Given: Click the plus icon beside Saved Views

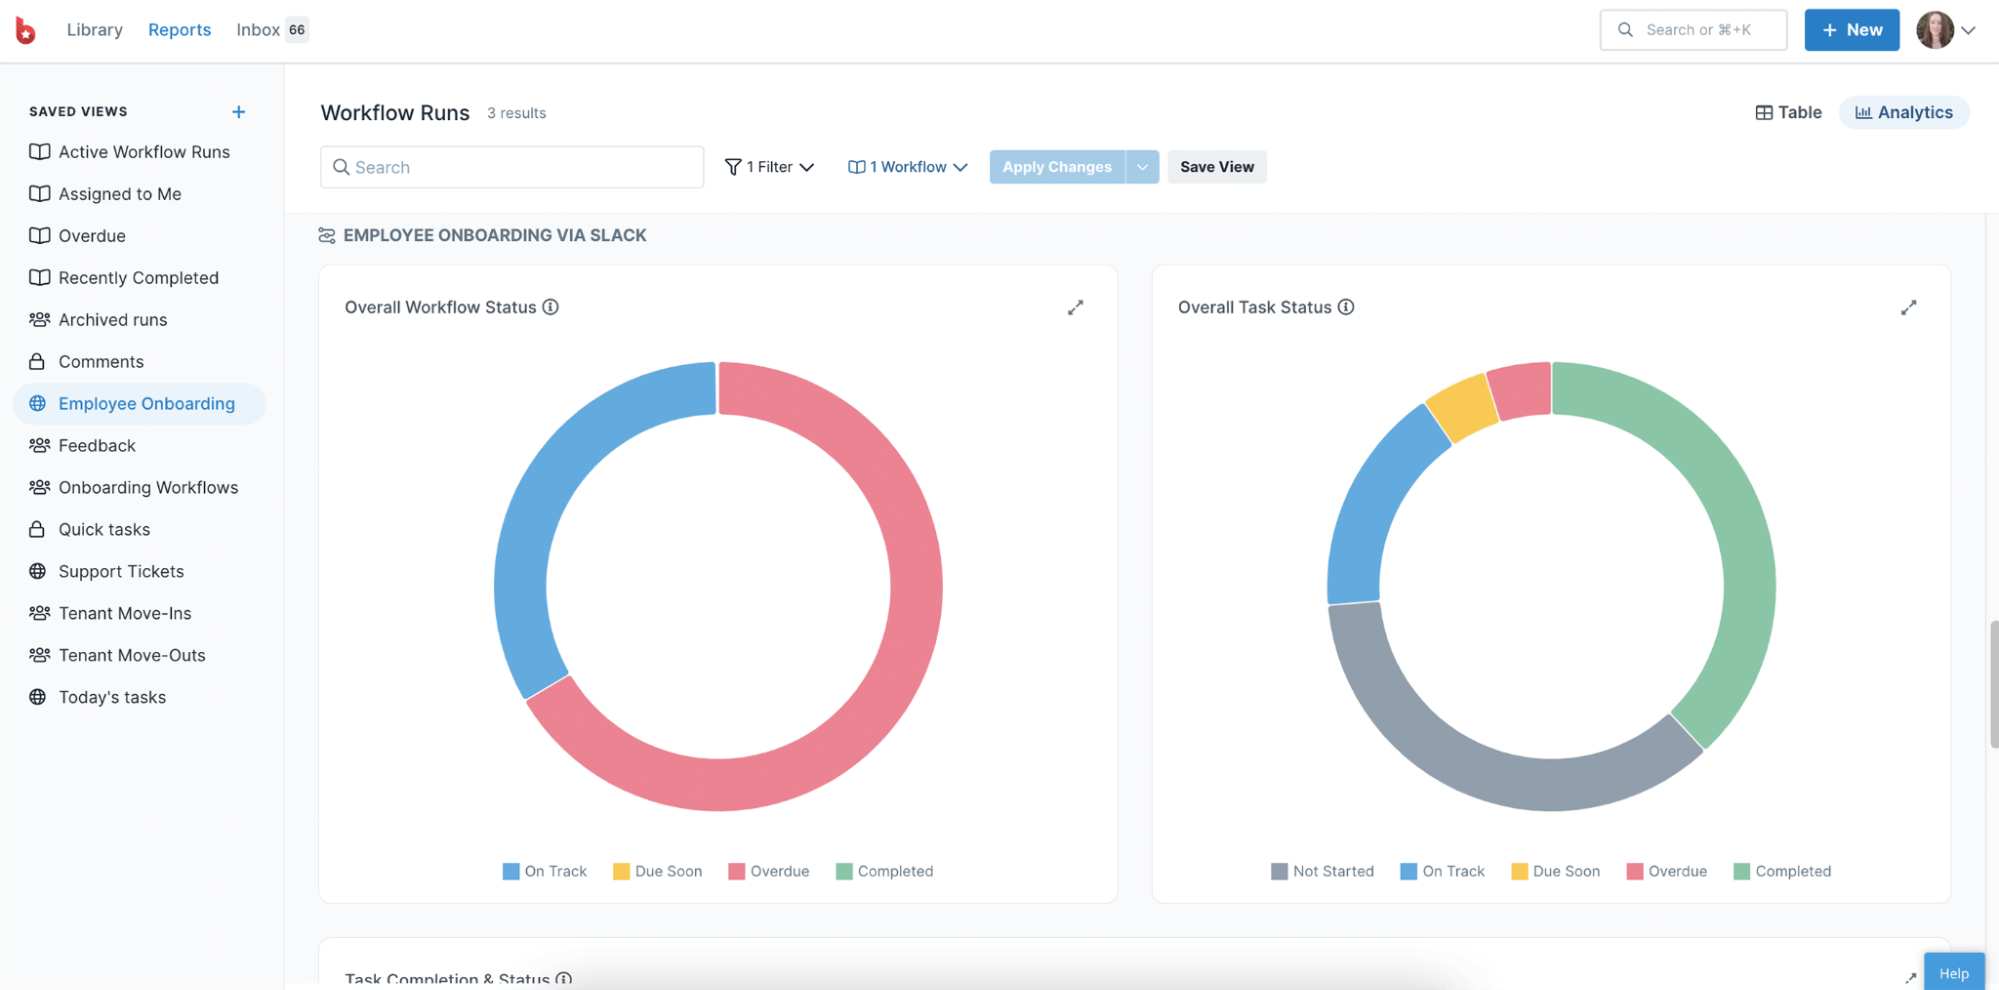Looking at the screenshot, I should point(239,111).
